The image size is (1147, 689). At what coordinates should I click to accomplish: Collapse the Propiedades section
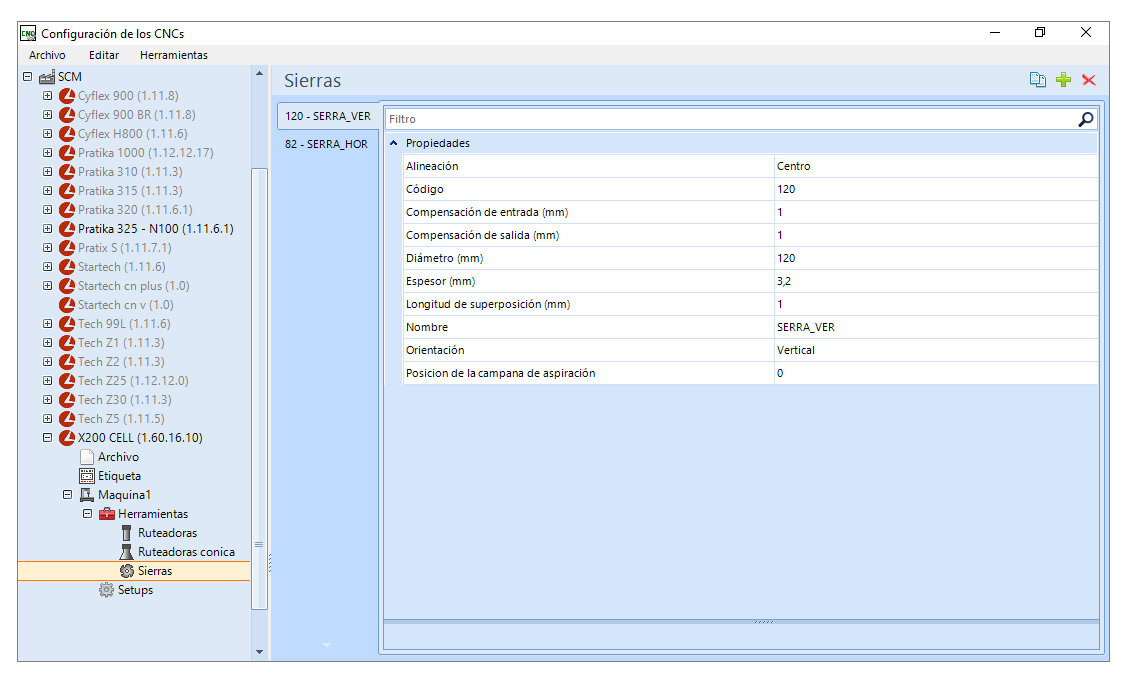click(x=394, y=143)
